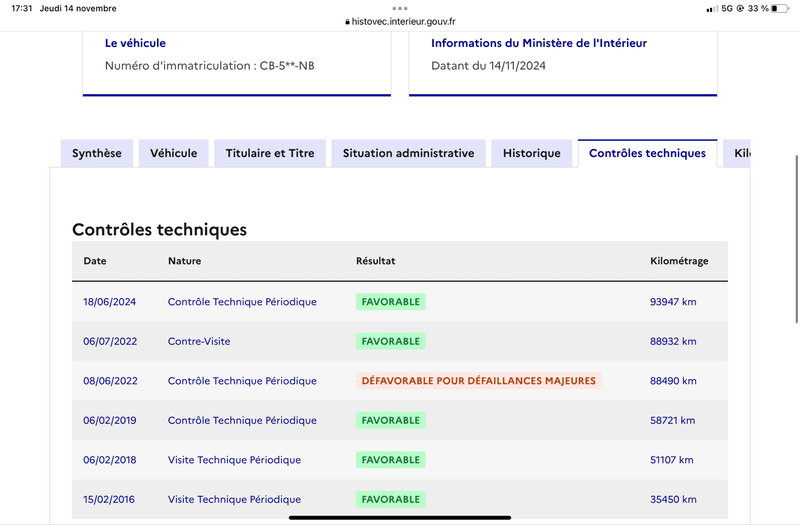The height and width of the screenshot is (525, 800).
Task: Tap the cellular signal bars icon
Action: (x=712, y=9)
